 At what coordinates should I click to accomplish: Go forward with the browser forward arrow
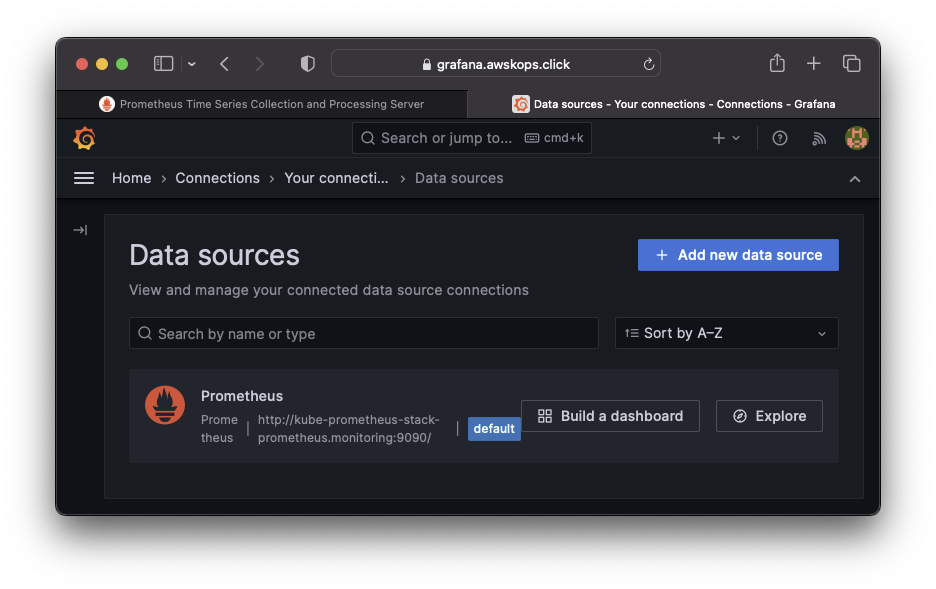[259, 64]
